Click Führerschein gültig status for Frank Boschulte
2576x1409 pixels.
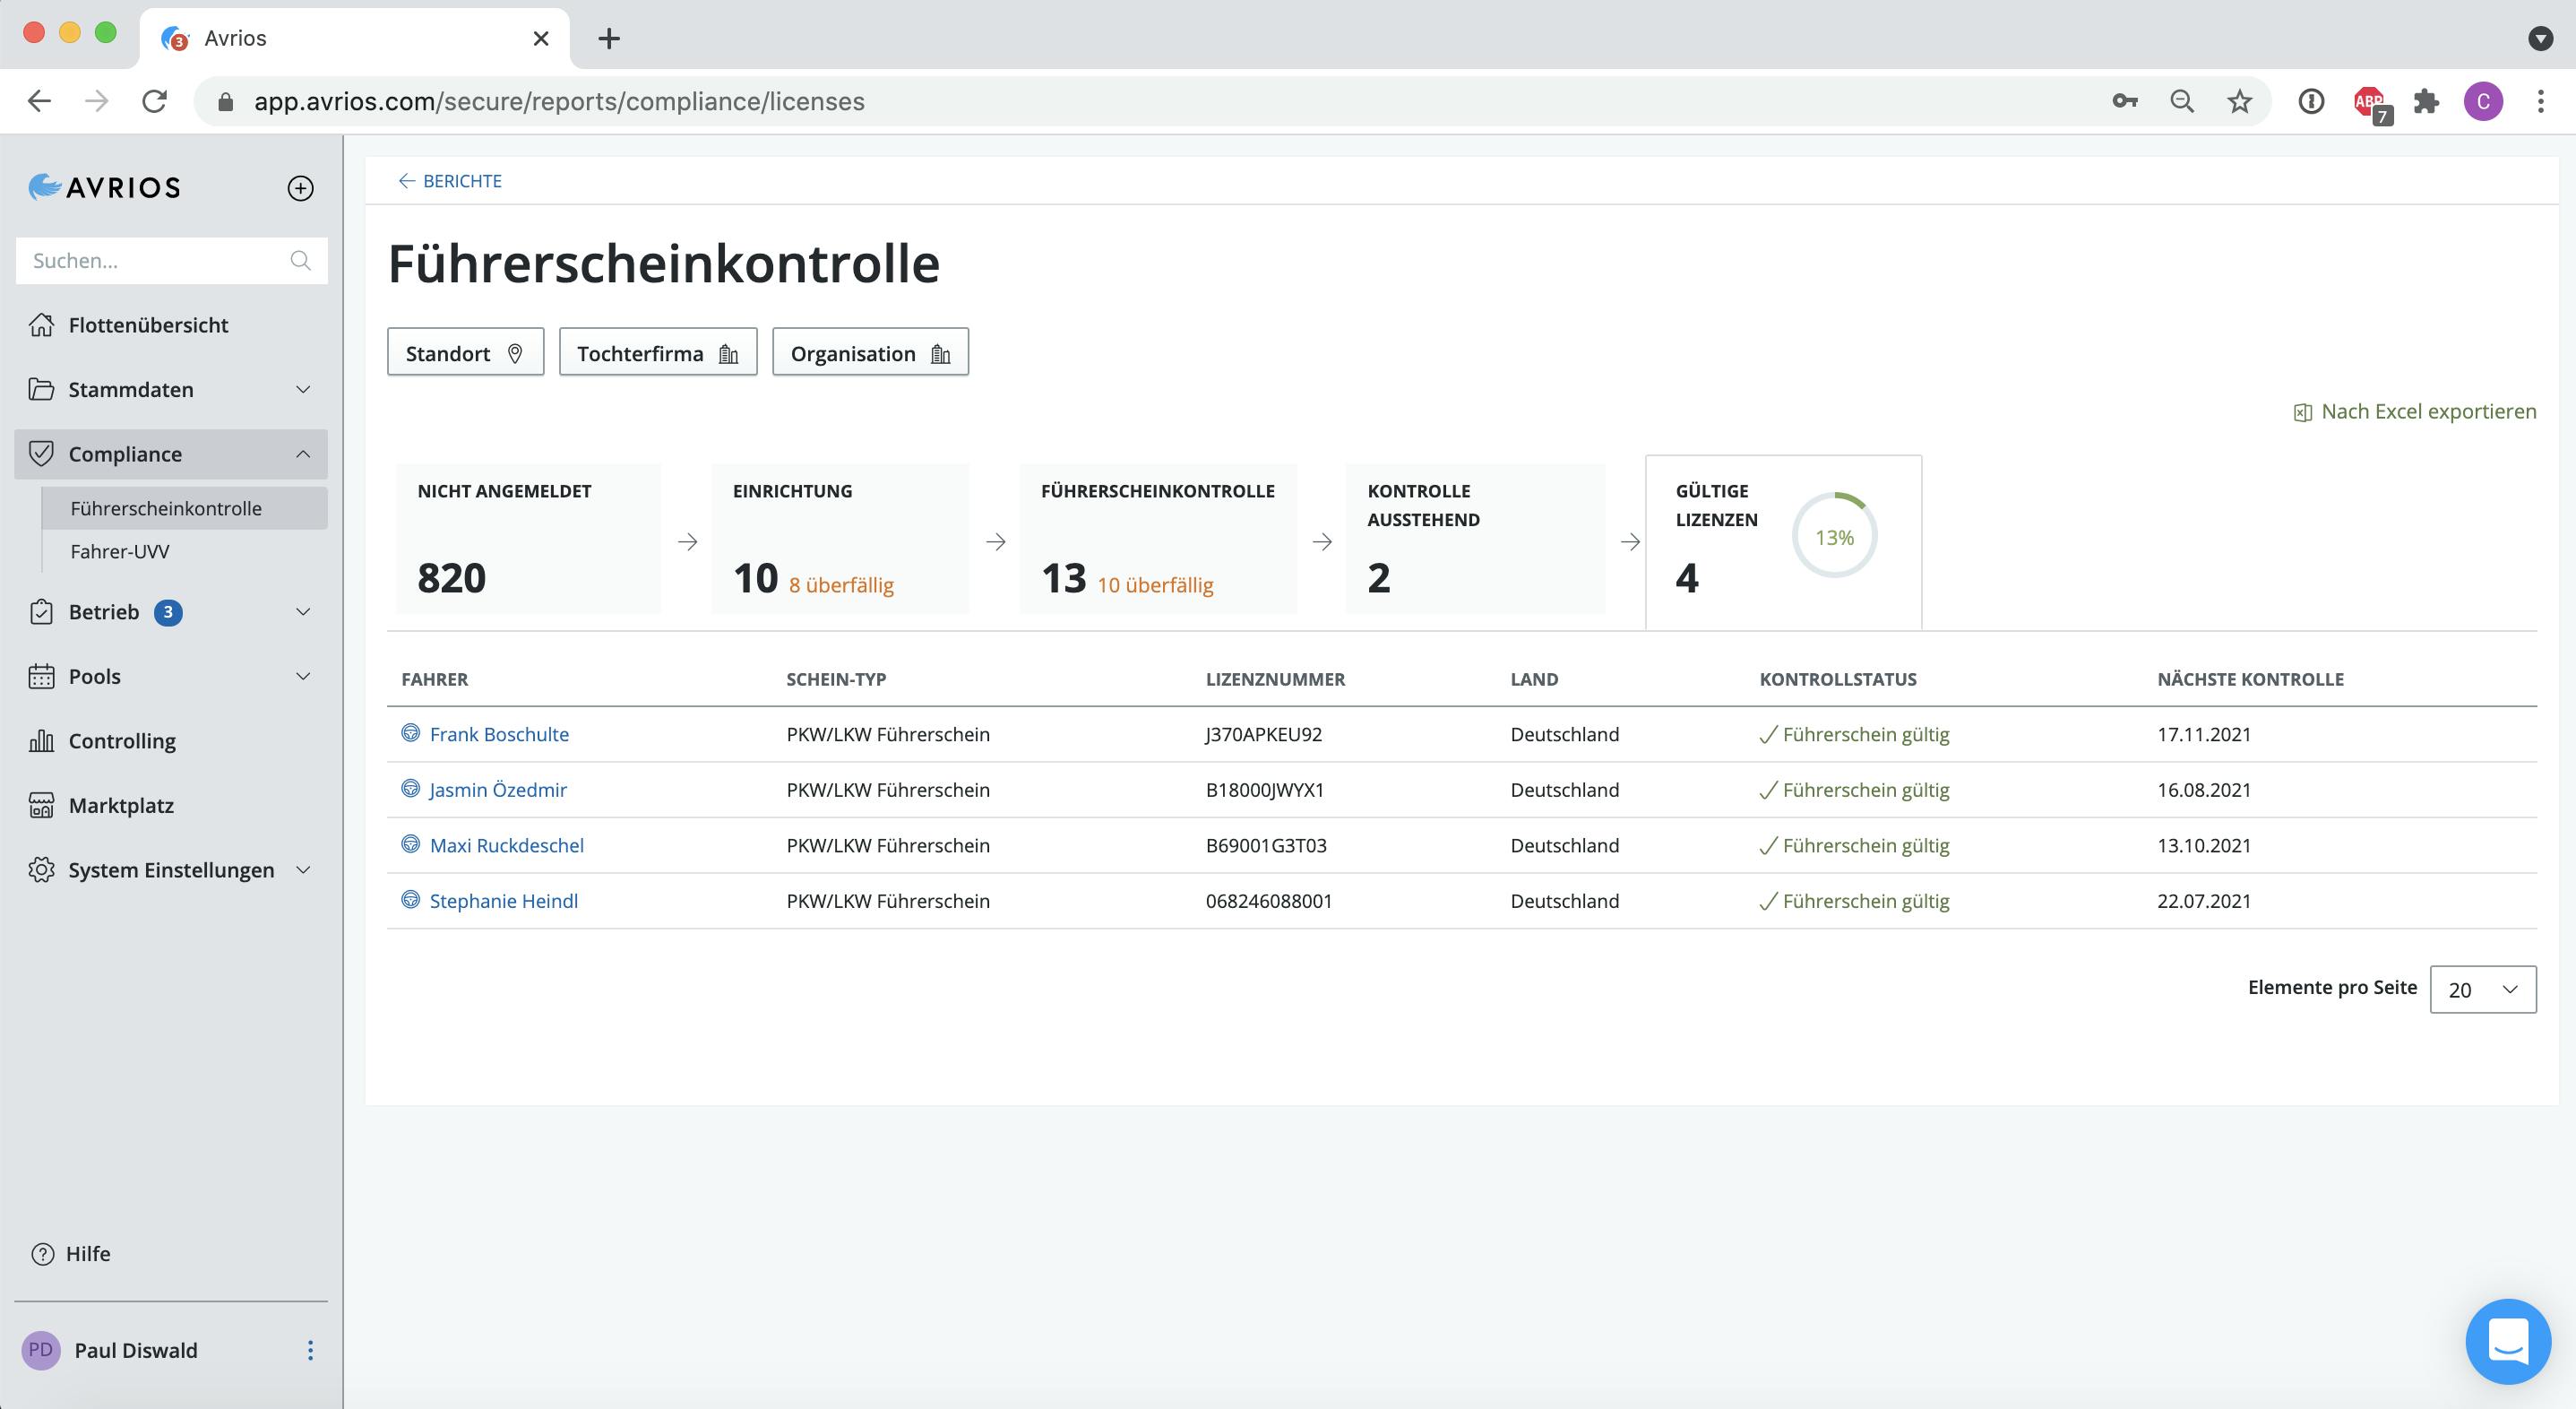coord(1855,734)
